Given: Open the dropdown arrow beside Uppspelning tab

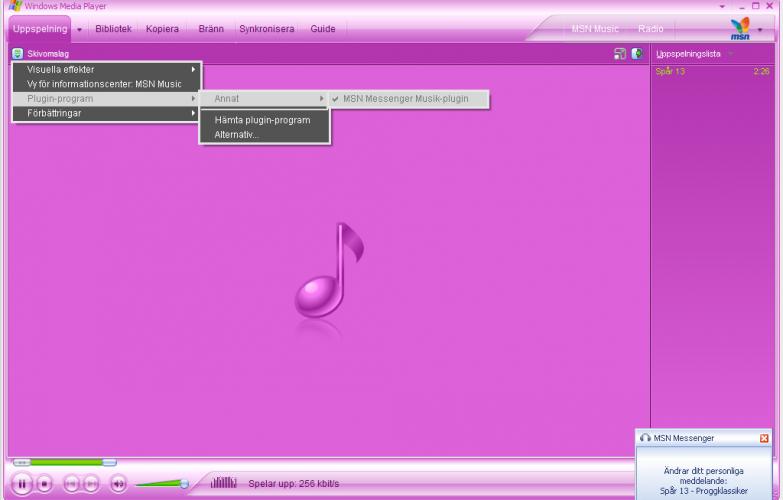Looking at the screenshot, I should pyautogui.click(x=79, y=29).
